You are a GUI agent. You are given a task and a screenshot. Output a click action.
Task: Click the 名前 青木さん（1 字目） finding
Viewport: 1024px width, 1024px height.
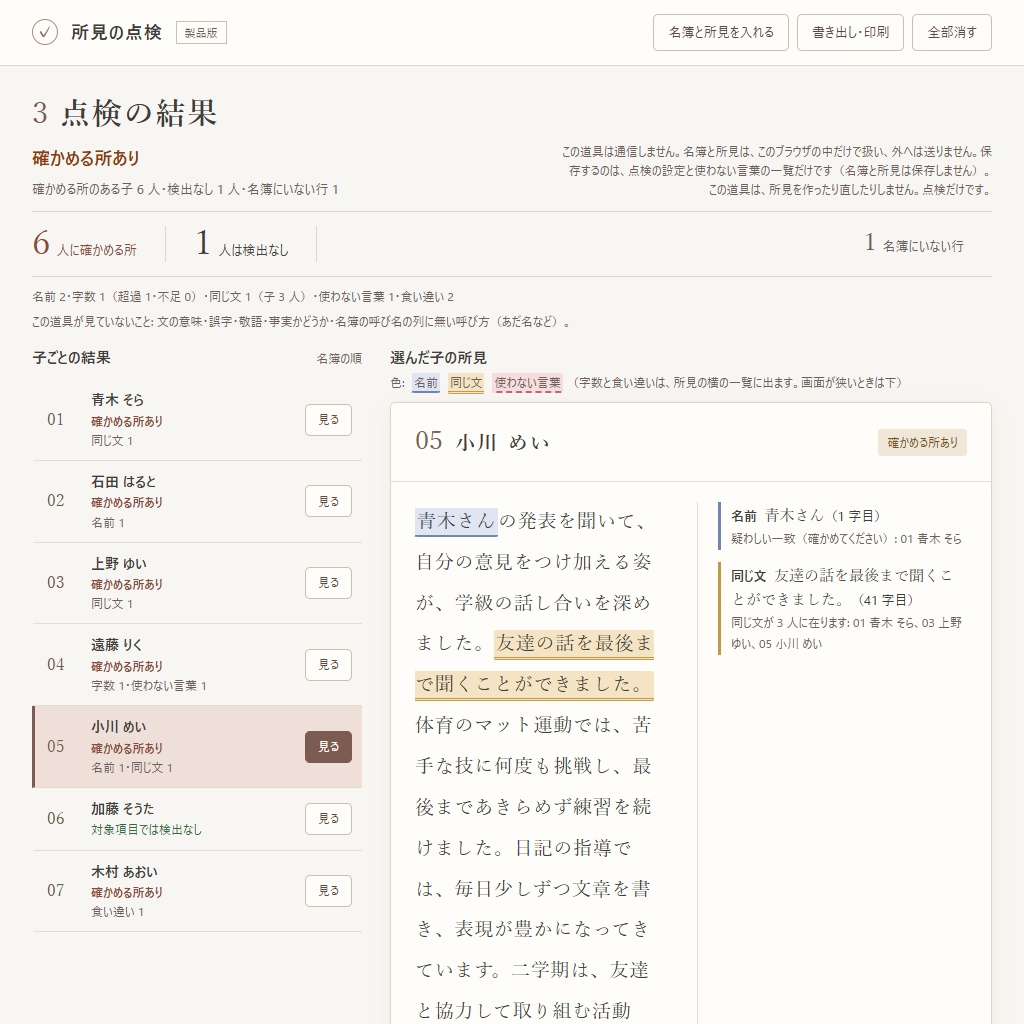click(805, 516)
